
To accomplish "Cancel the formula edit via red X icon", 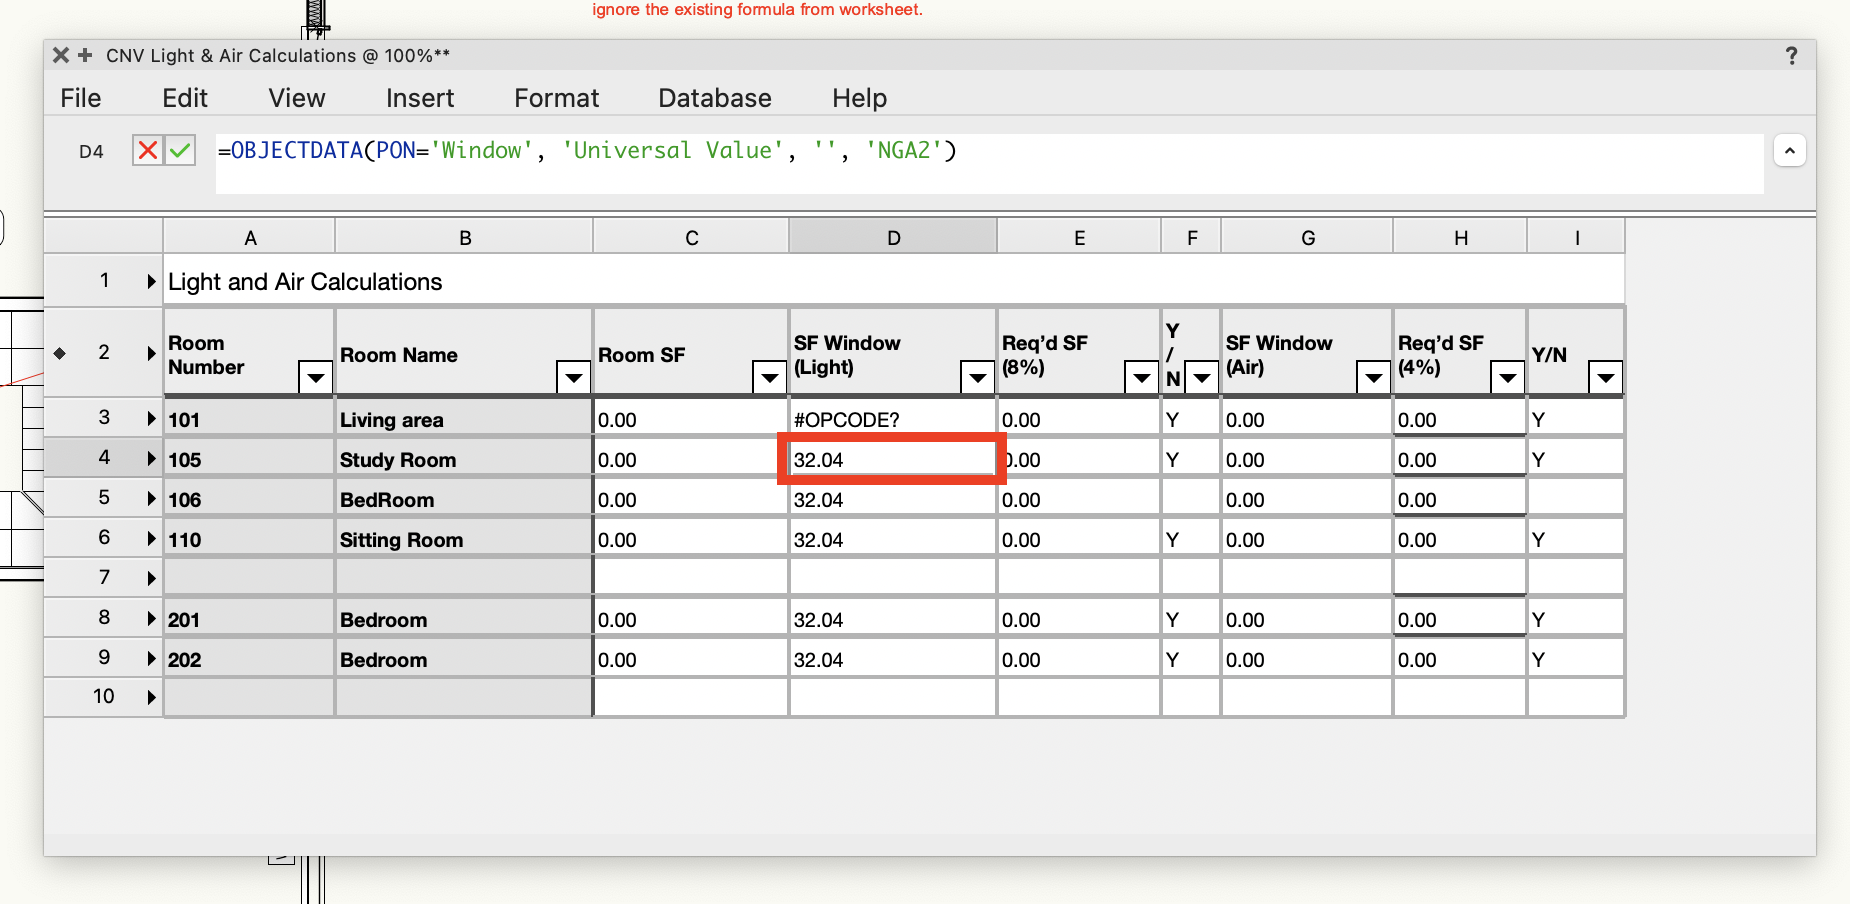I will click(147, 150).
